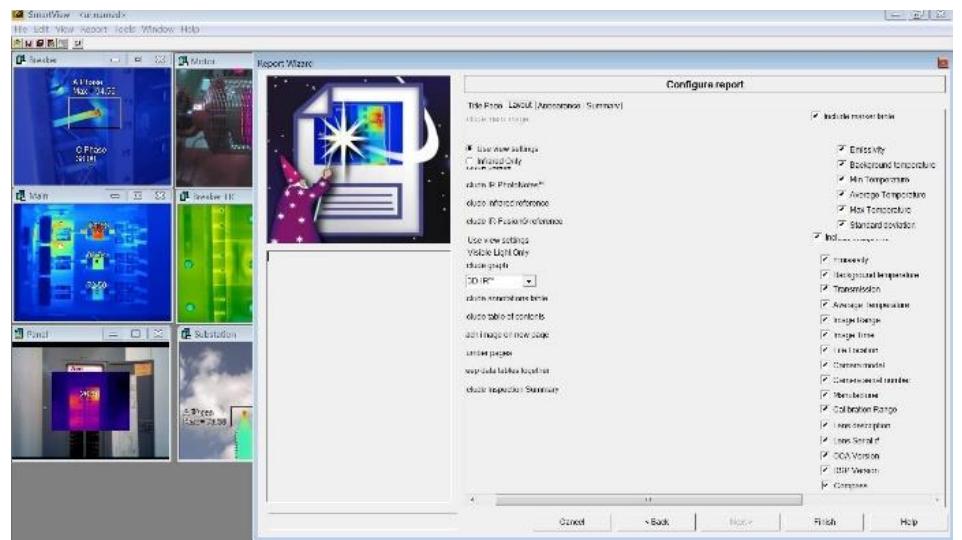Select the Use view settings radio button
Image resolution: width=962 pixels, height=540 pixels.
tap(469, 148)
